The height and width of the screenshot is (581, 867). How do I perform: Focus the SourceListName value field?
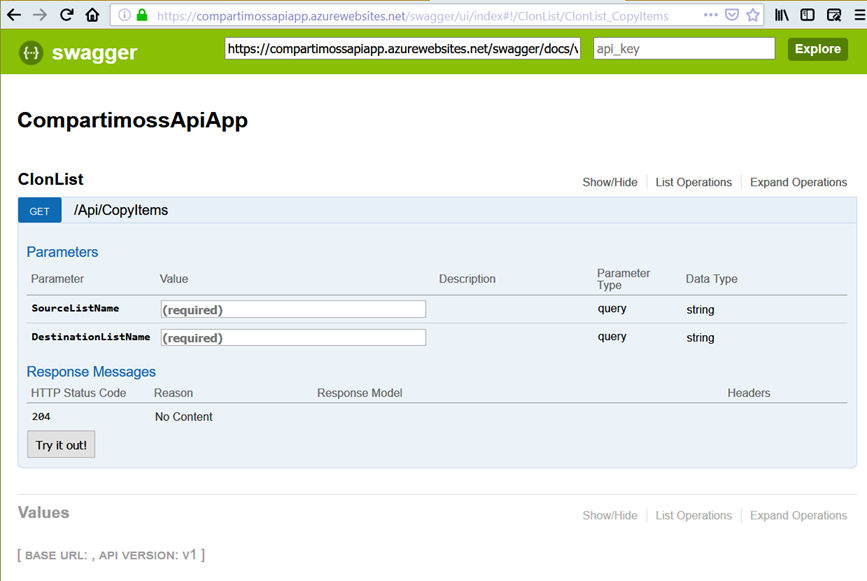tap(293, 310)
